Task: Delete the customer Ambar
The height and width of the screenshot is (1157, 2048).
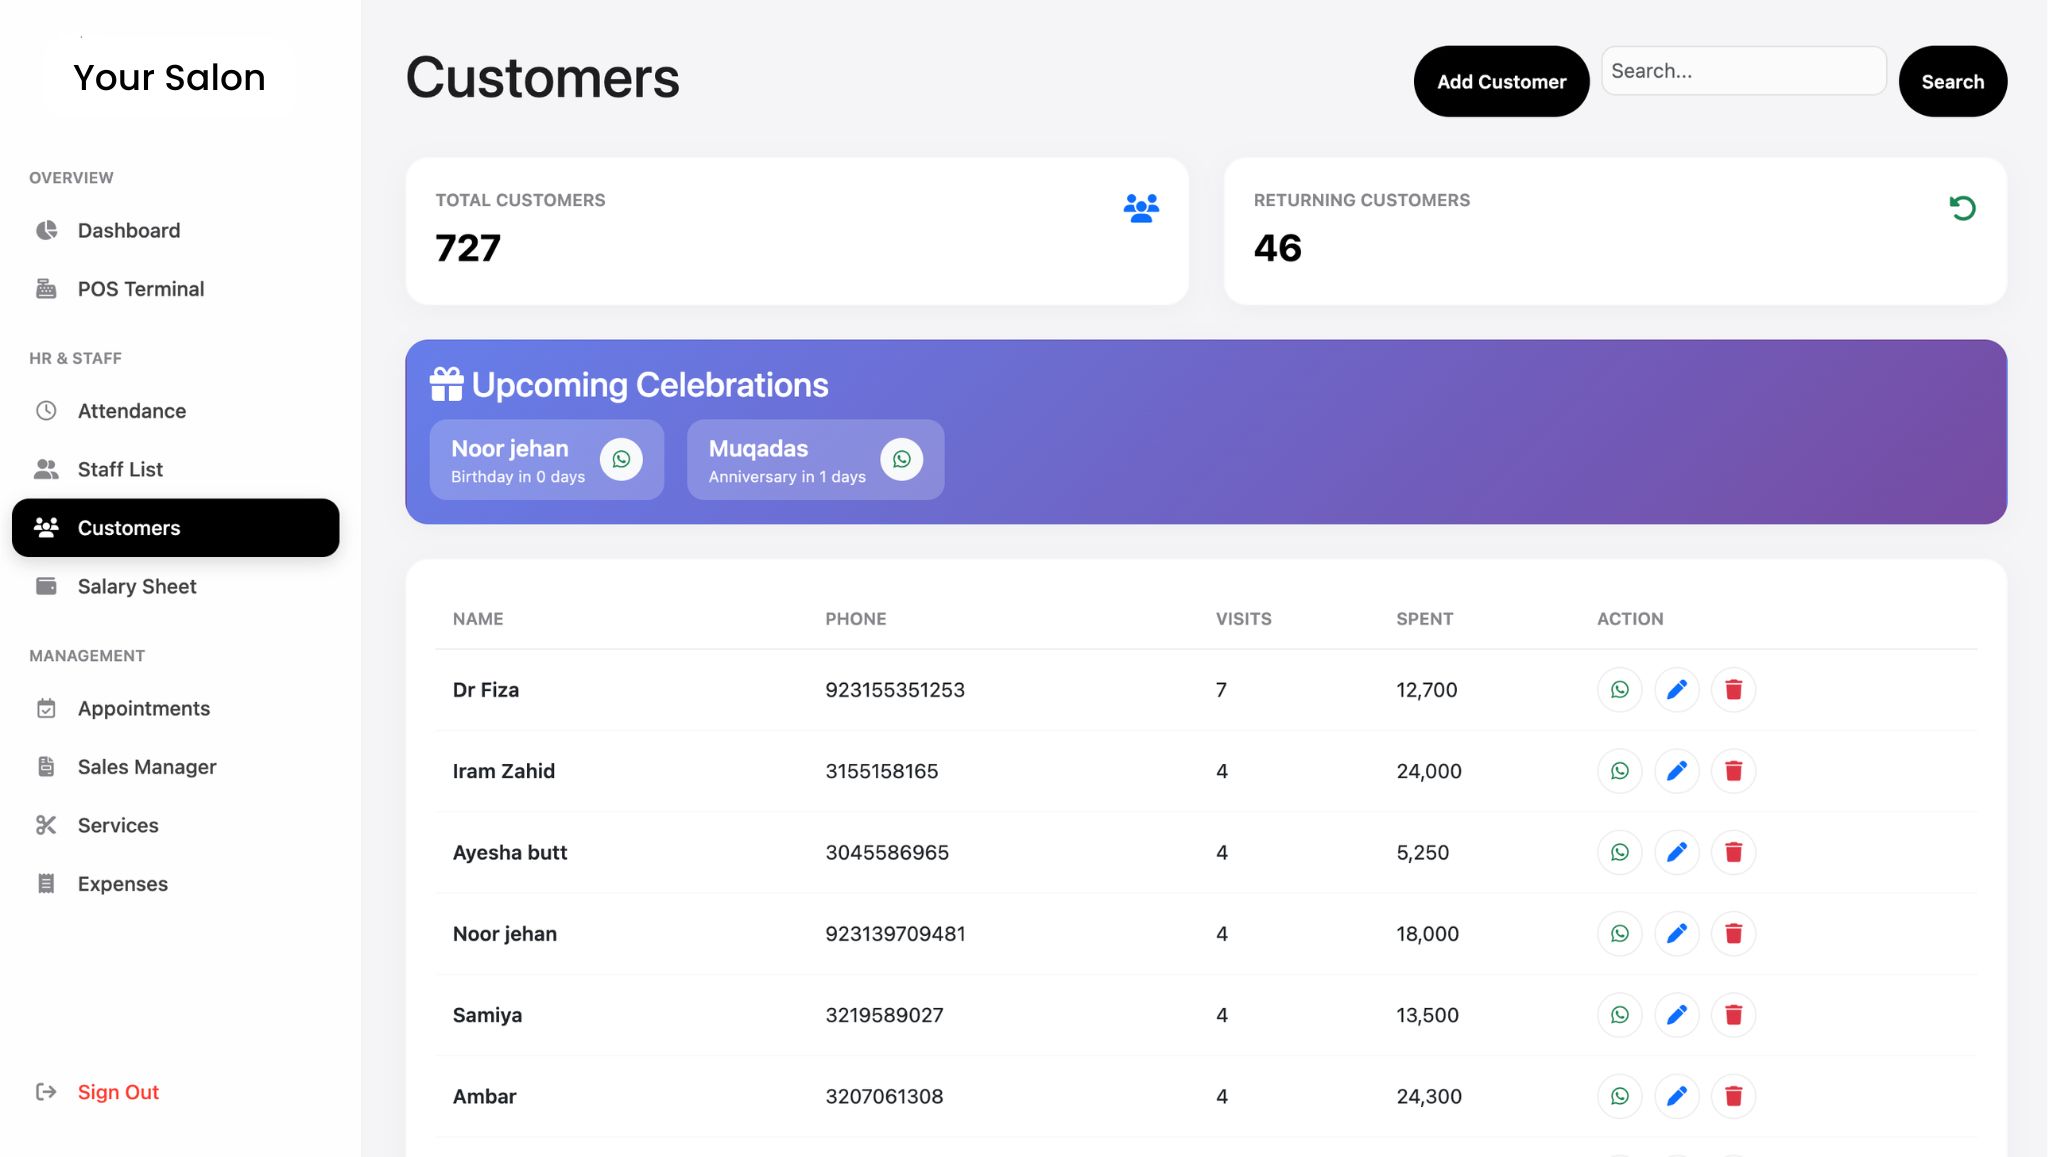Action: pyautogui.click(x=1734, y=1096)
